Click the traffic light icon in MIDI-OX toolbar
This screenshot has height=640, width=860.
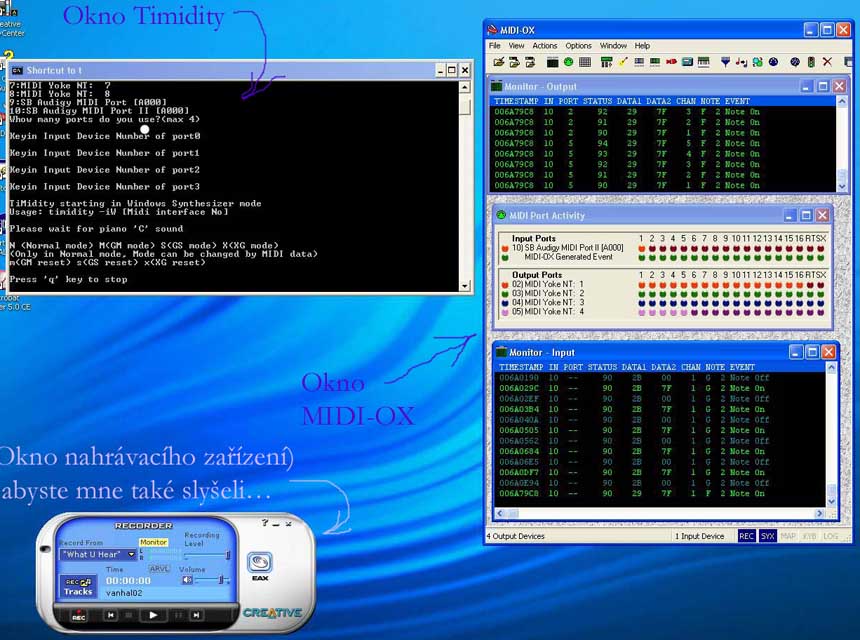click(811, 62)
